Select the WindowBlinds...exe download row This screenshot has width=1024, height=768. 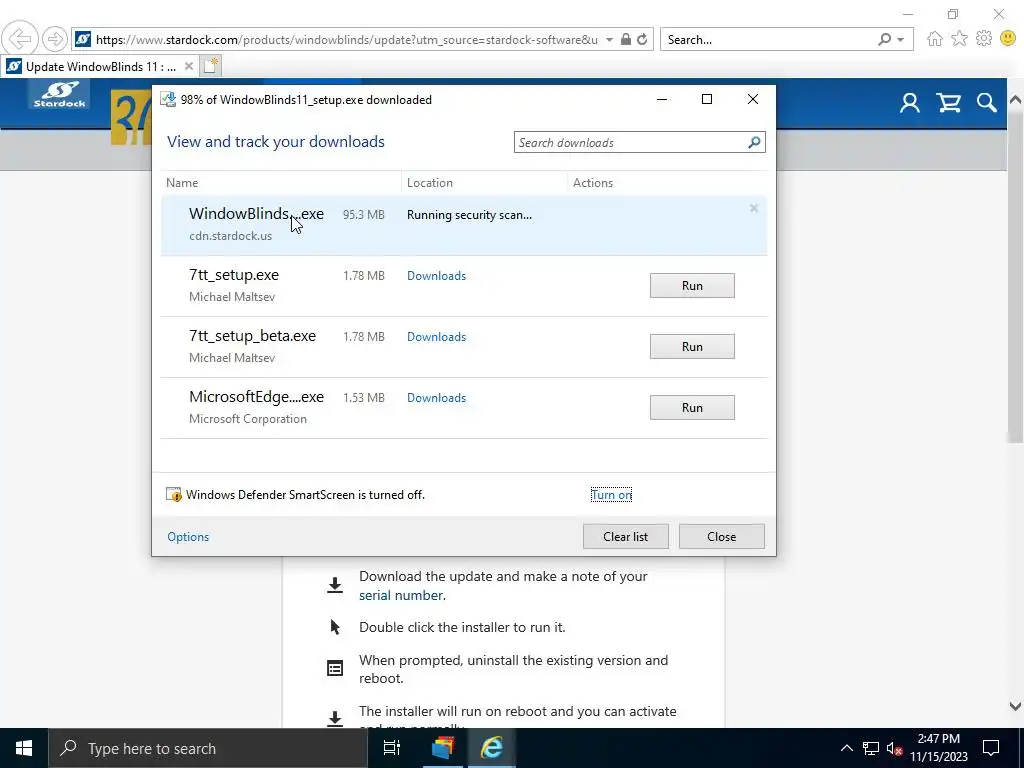click(x=464, y=225)
